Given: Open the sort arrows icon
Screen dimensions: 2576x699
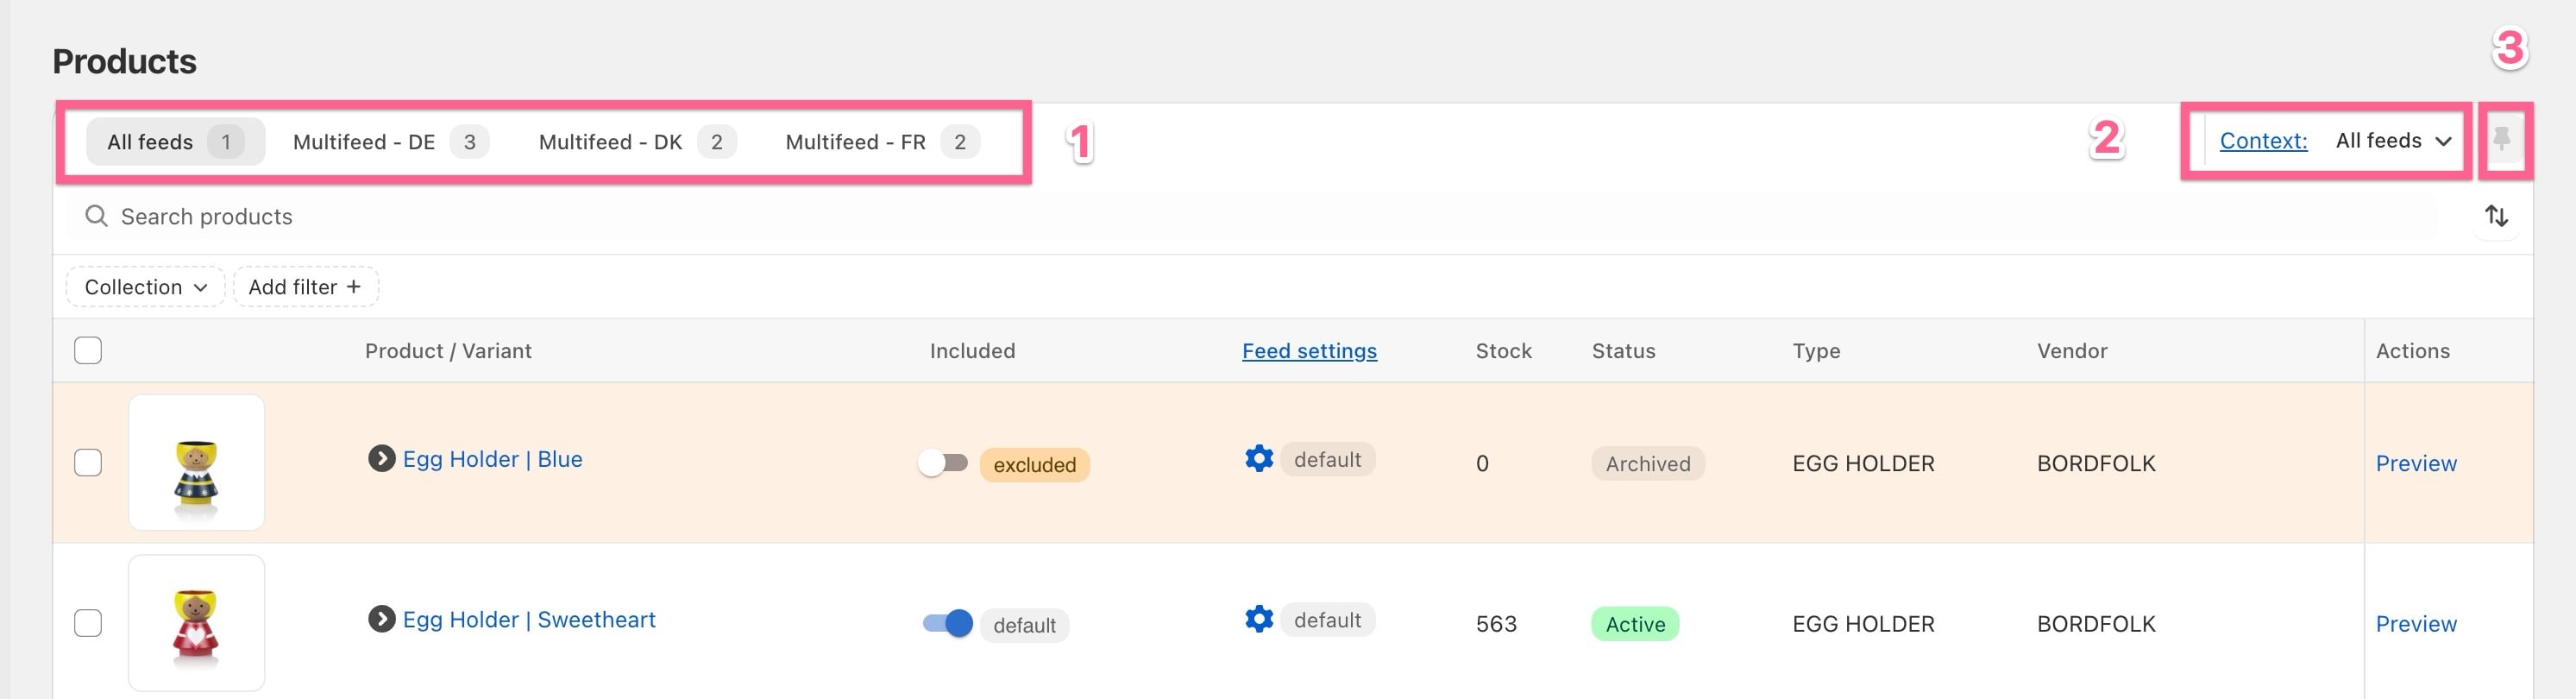Looking at the screenshot, I should [2496, 216].
